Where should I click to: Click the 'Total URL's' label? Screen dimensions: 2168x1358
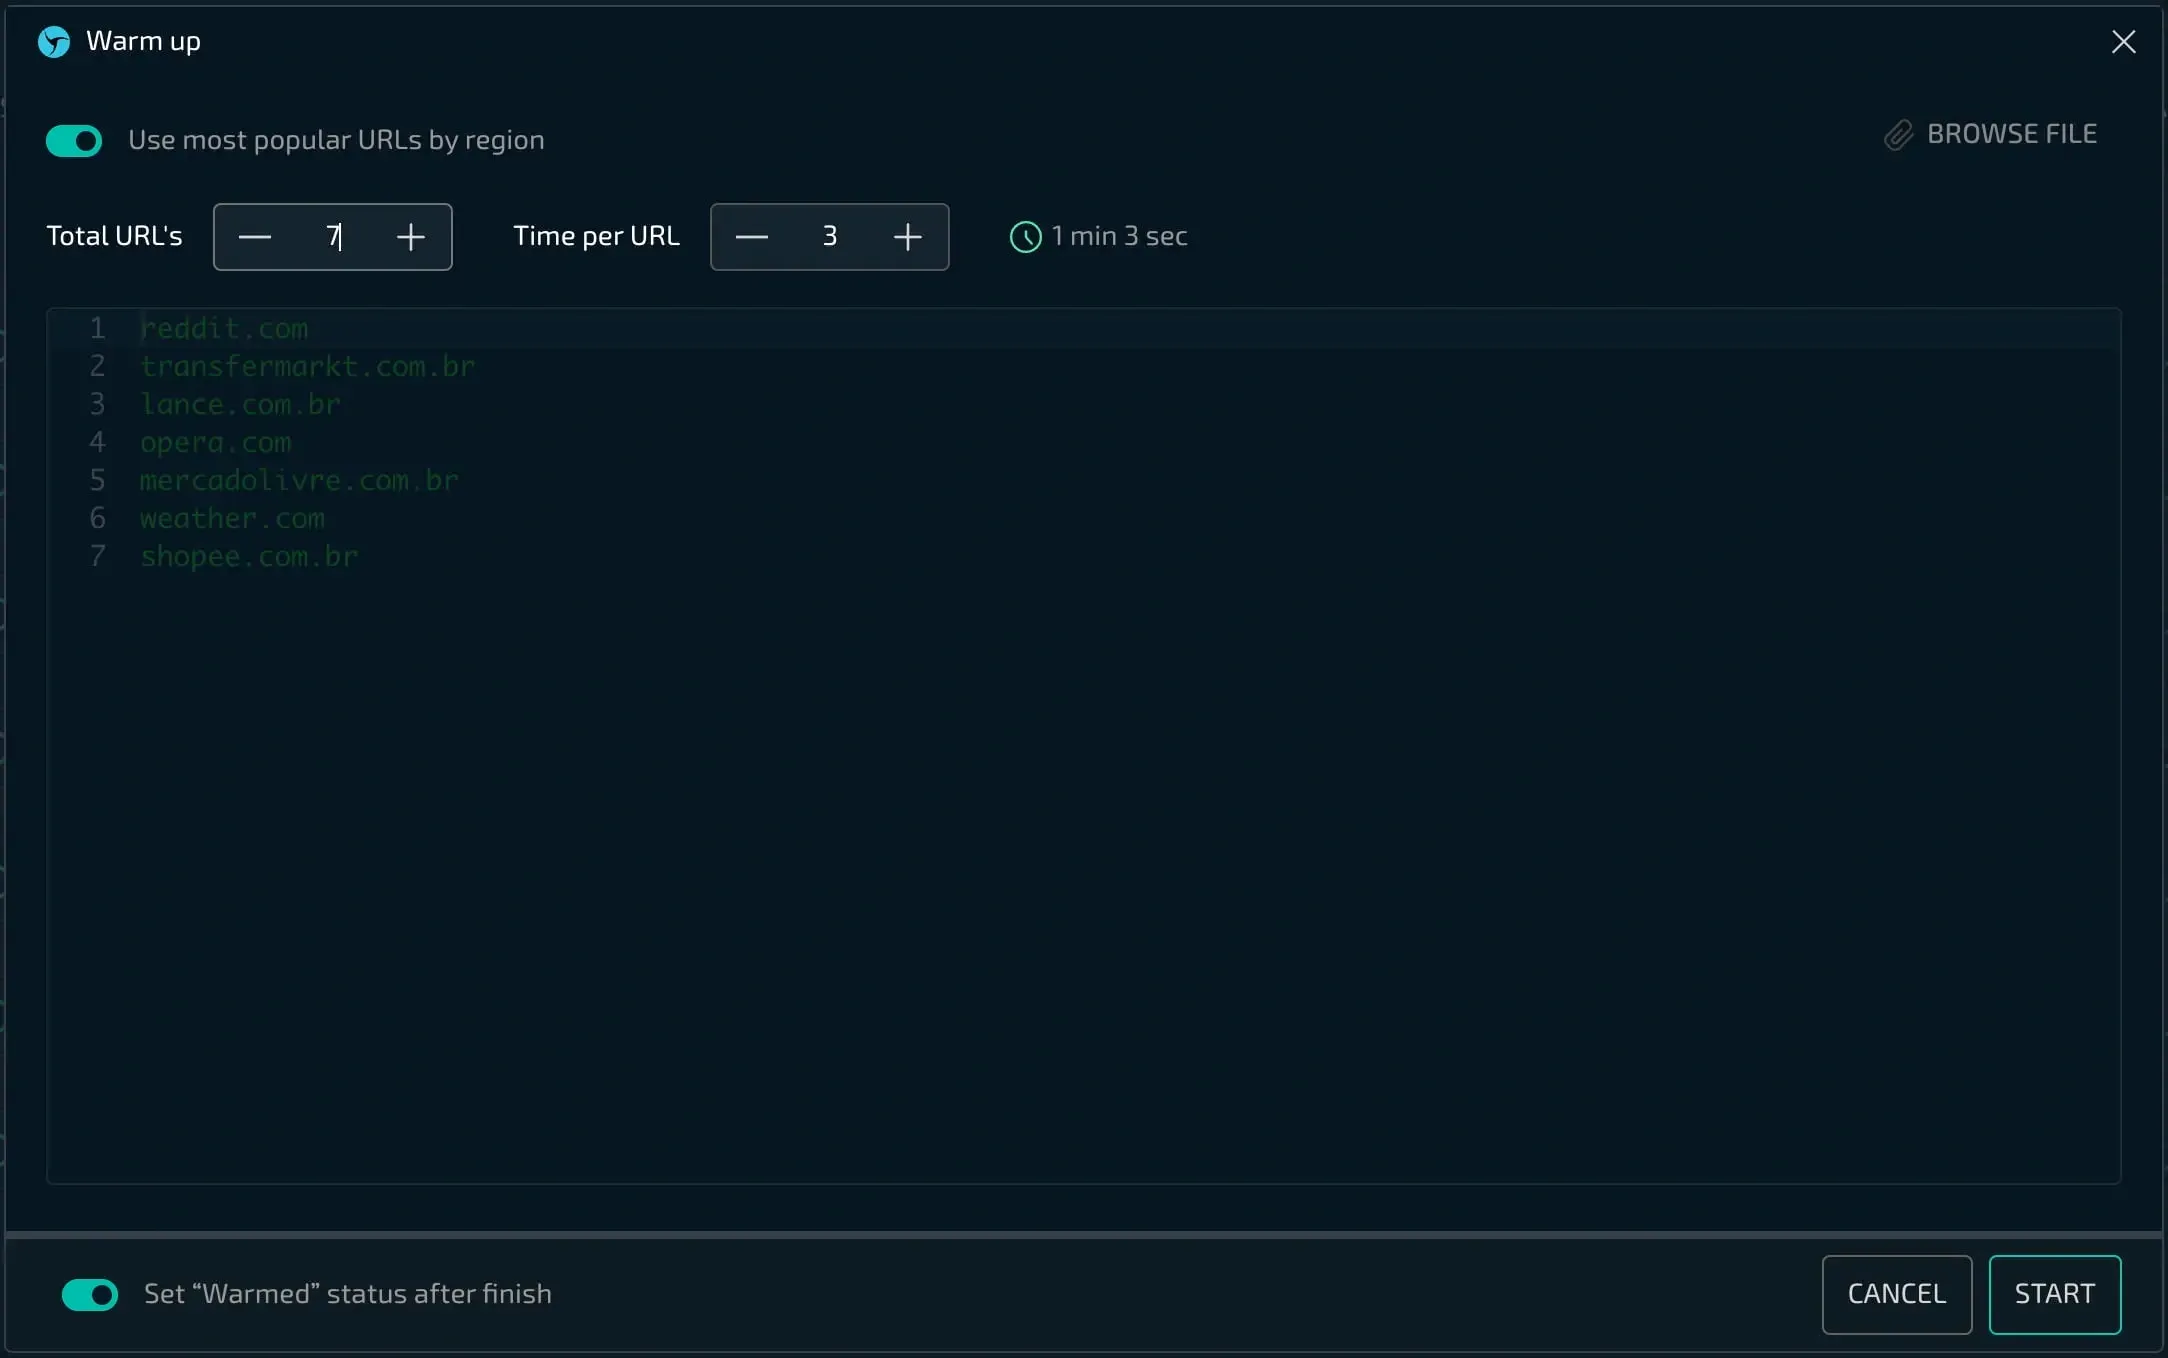115,236
